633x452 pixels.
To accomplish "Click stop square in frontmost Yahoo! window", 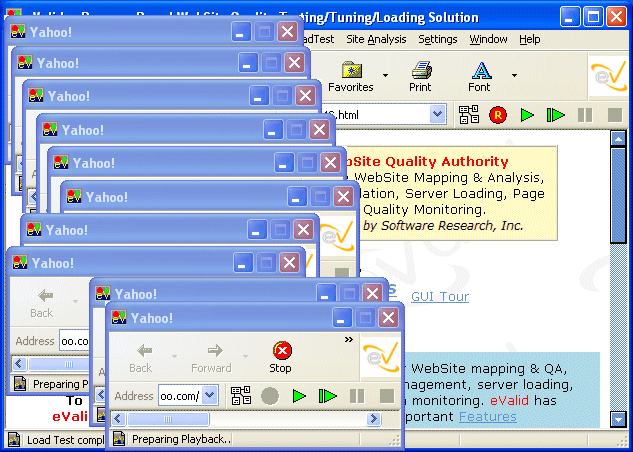I will [387, 396].
